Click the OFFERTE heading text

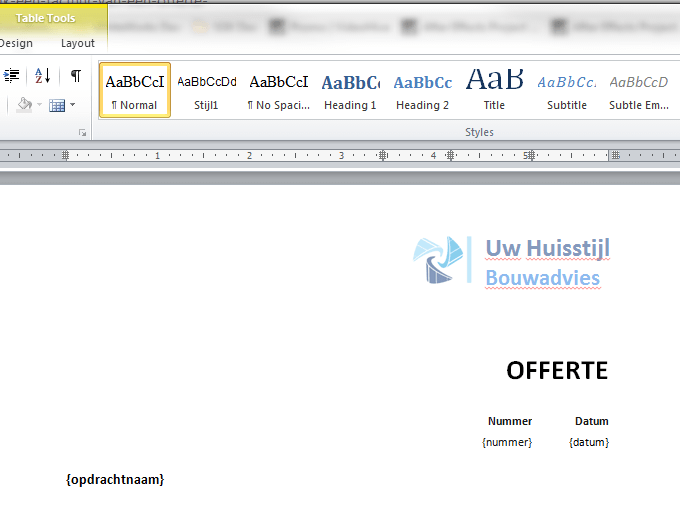click(557, 371)
